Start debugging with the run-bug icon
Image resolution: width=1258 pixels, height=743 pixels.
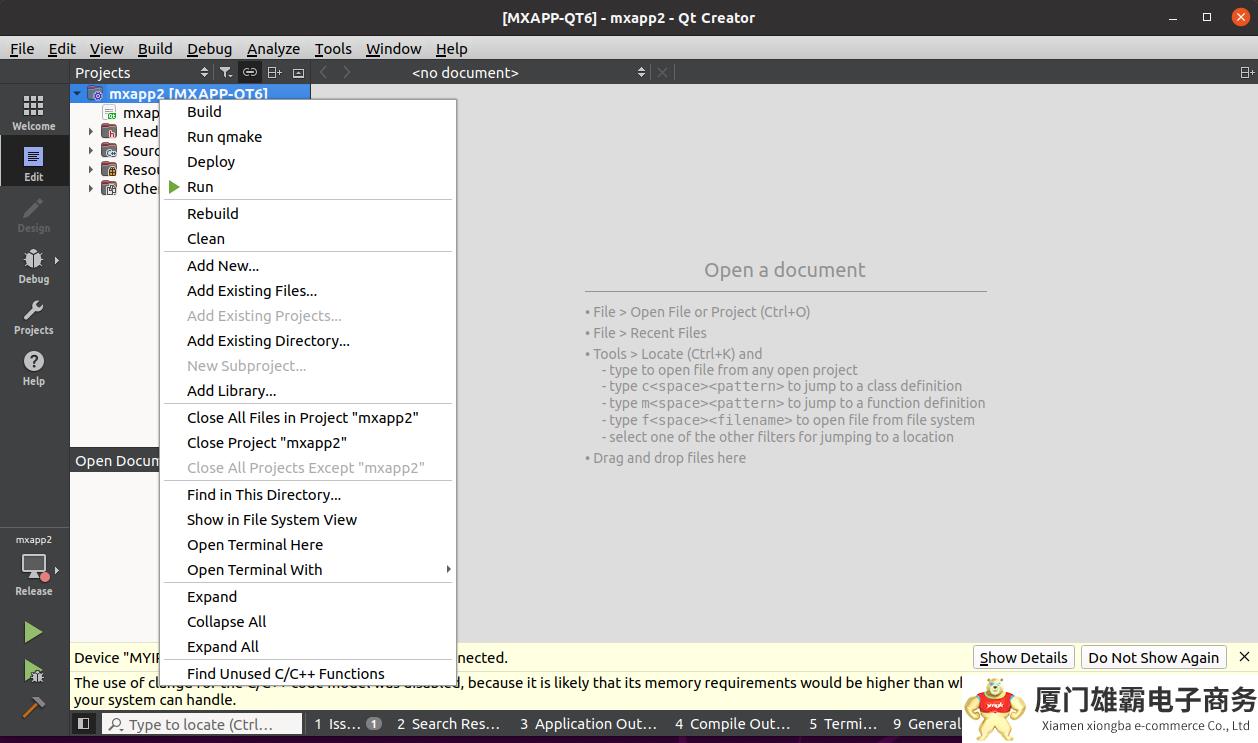pyautogui.click(x=33, y=670)
